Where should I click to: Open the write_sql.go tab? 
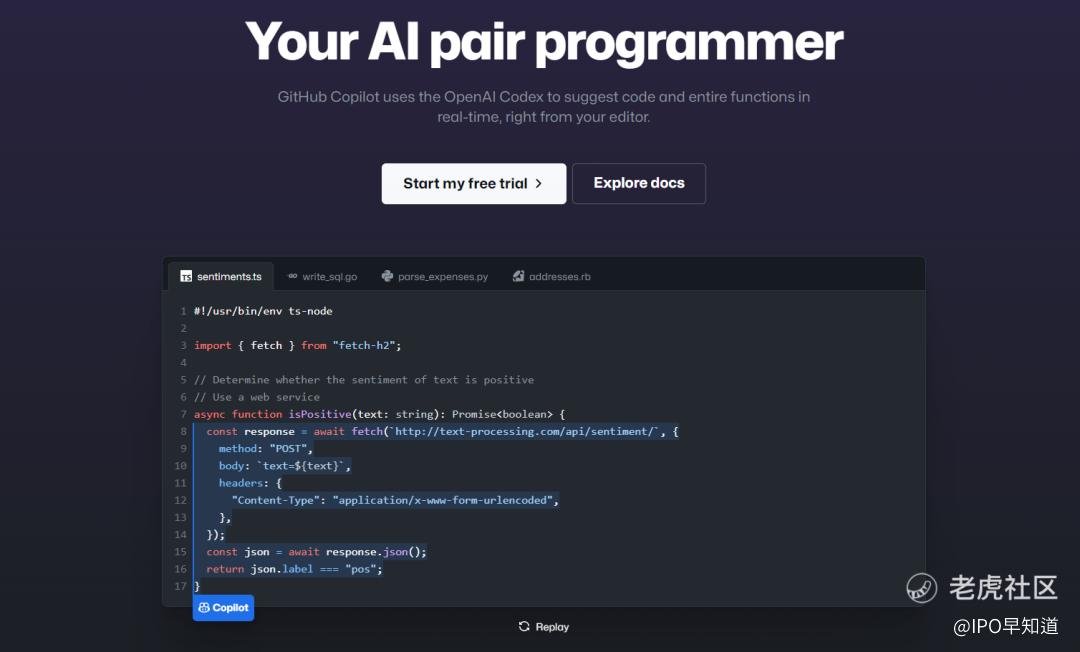point(322,276)
